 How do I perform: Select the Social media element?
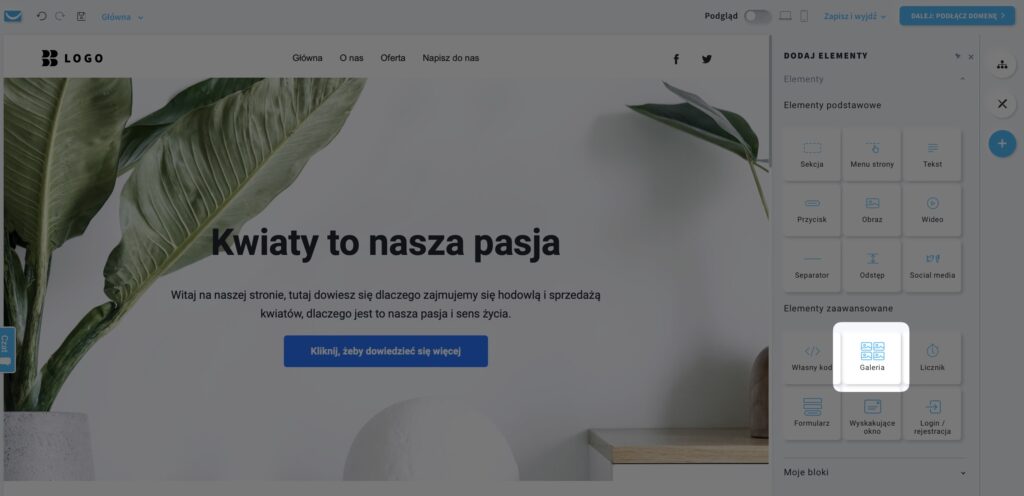(932, 265)
